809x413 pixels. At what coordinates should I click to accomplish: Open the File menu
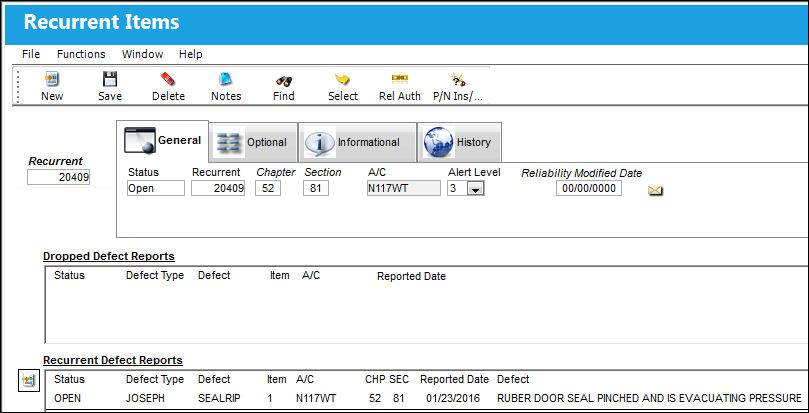[x=31, y=54]
